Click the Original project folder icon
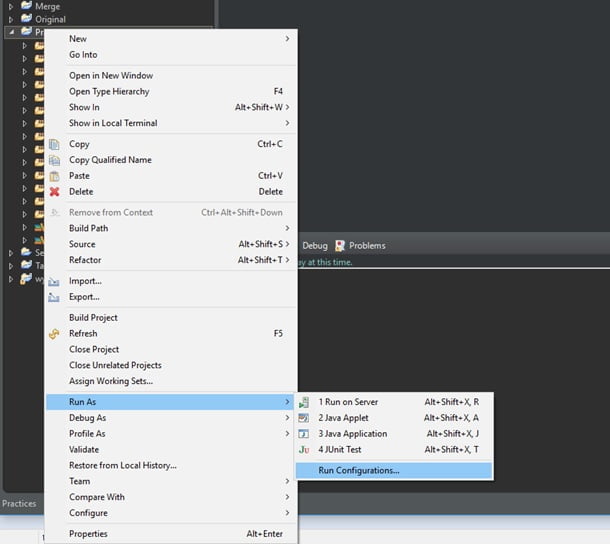The height and width of the screenshot is (544, 610). point(26,18)
